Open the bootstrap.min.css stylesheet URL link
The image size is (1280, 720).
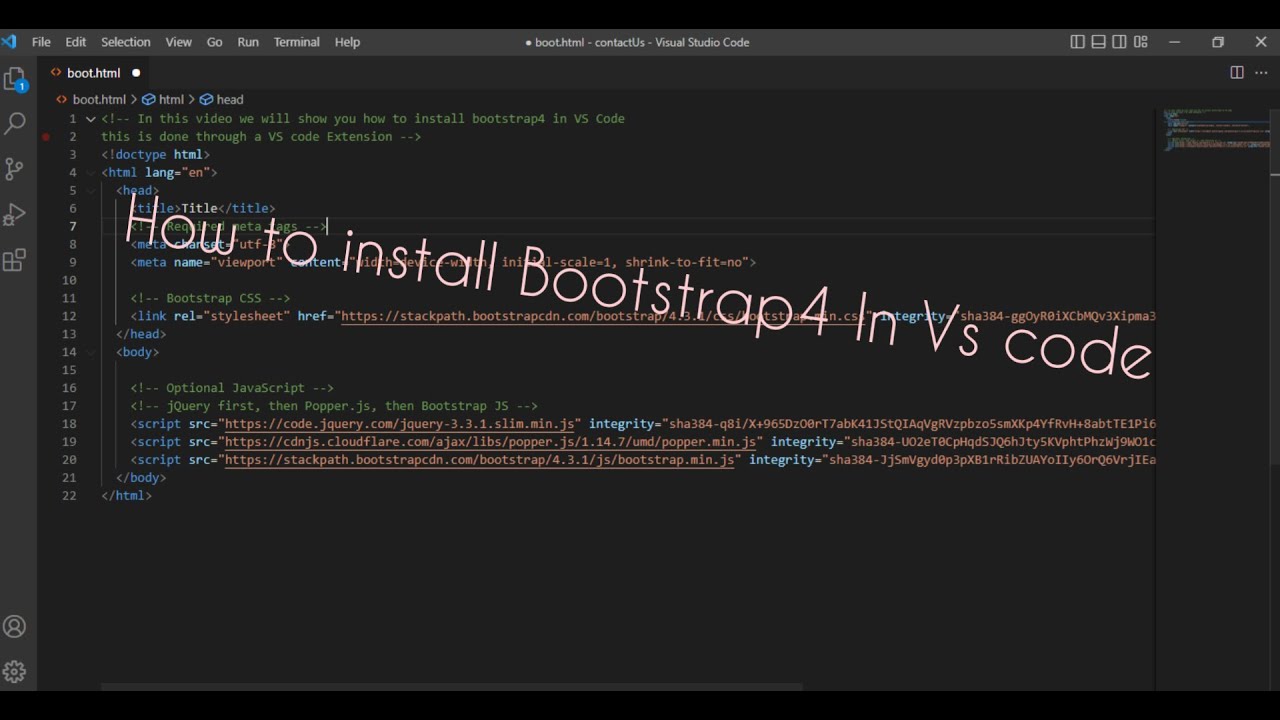tap(604, 316)
